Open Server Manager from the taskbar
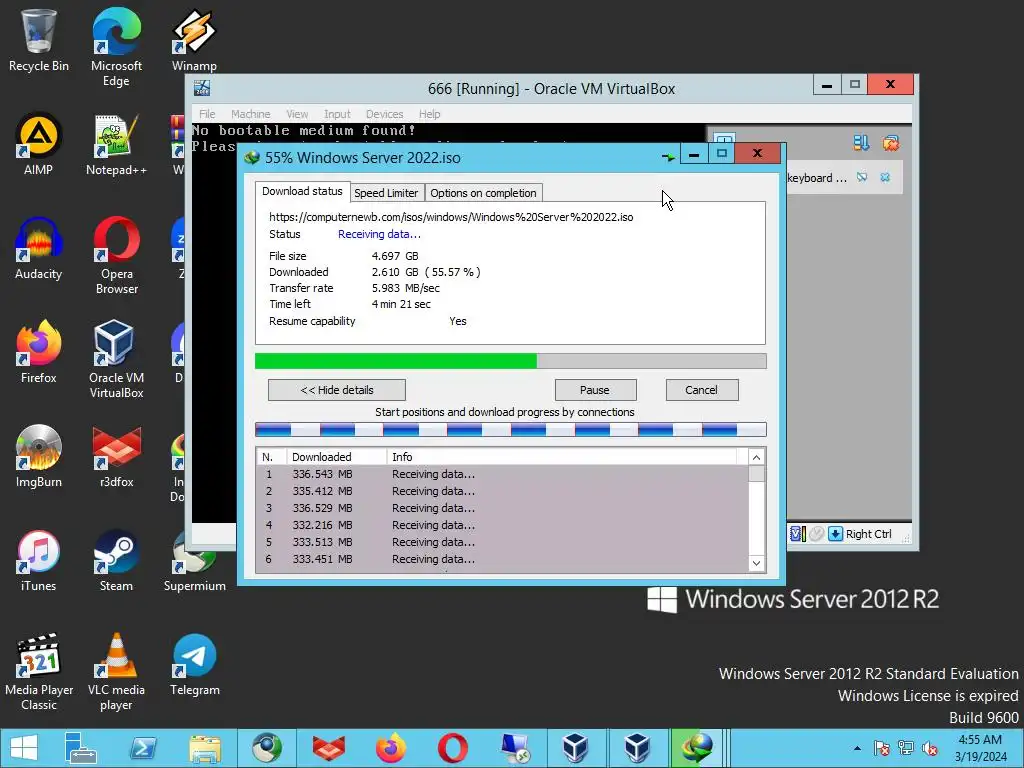 coord(80,748)
